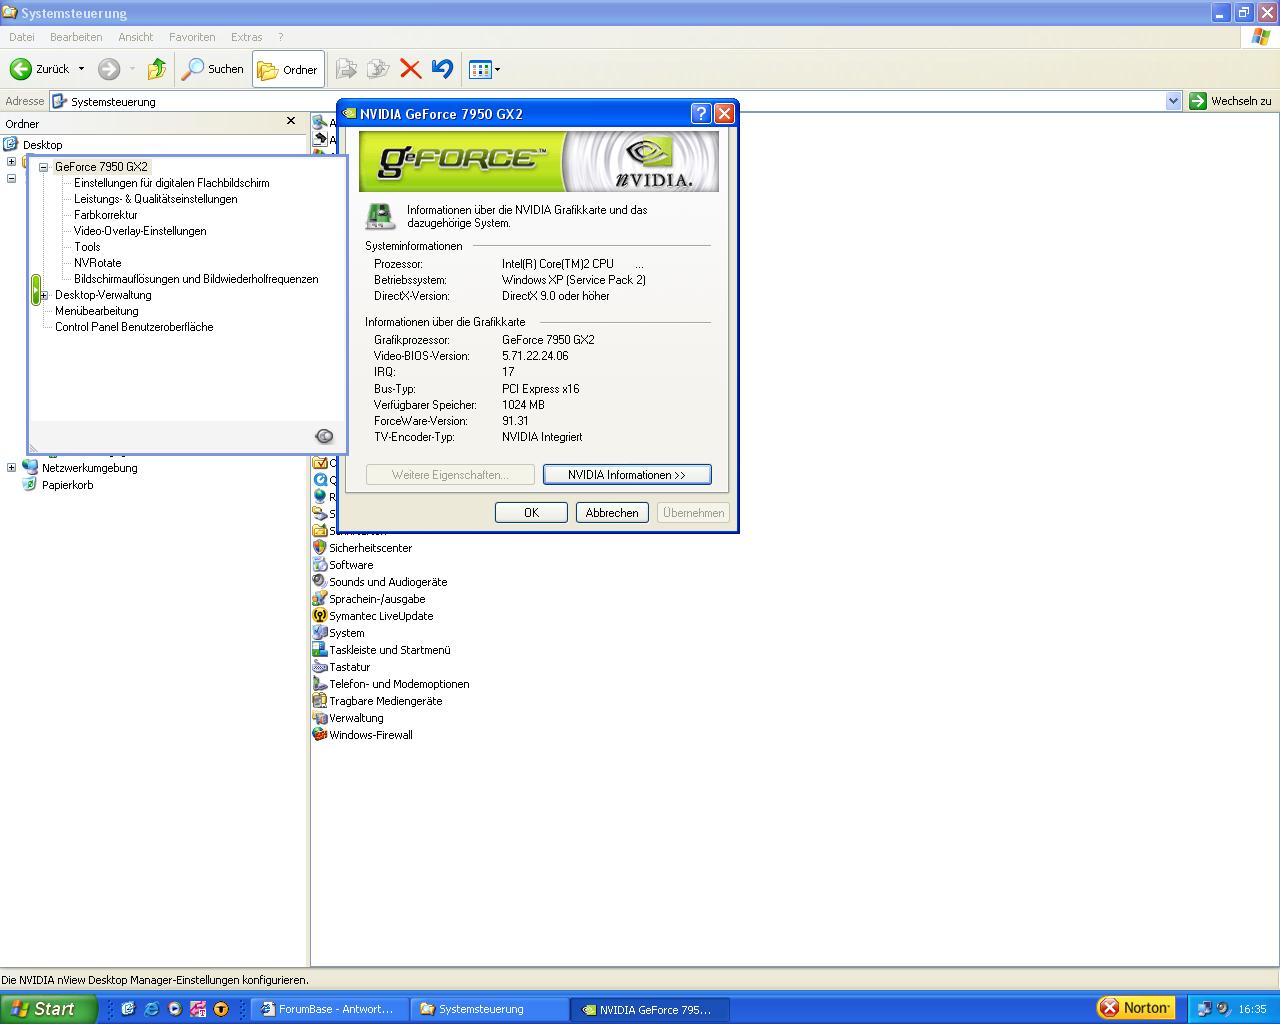Select the NVRotate entry

point(98,263)
